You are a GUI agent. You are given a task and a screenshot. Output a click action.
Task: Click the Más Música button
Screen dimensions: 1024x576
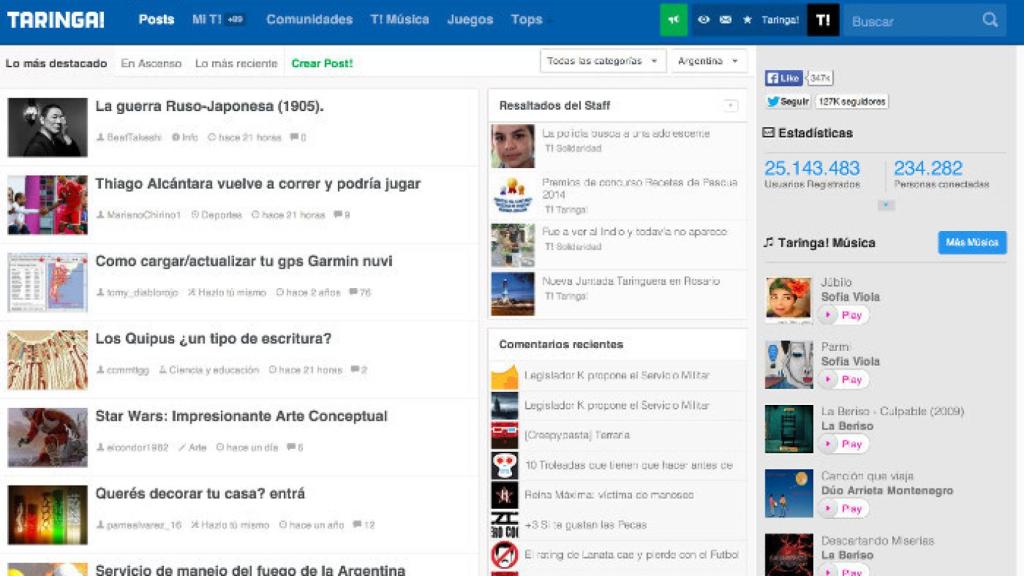click(x=973, y=242)
